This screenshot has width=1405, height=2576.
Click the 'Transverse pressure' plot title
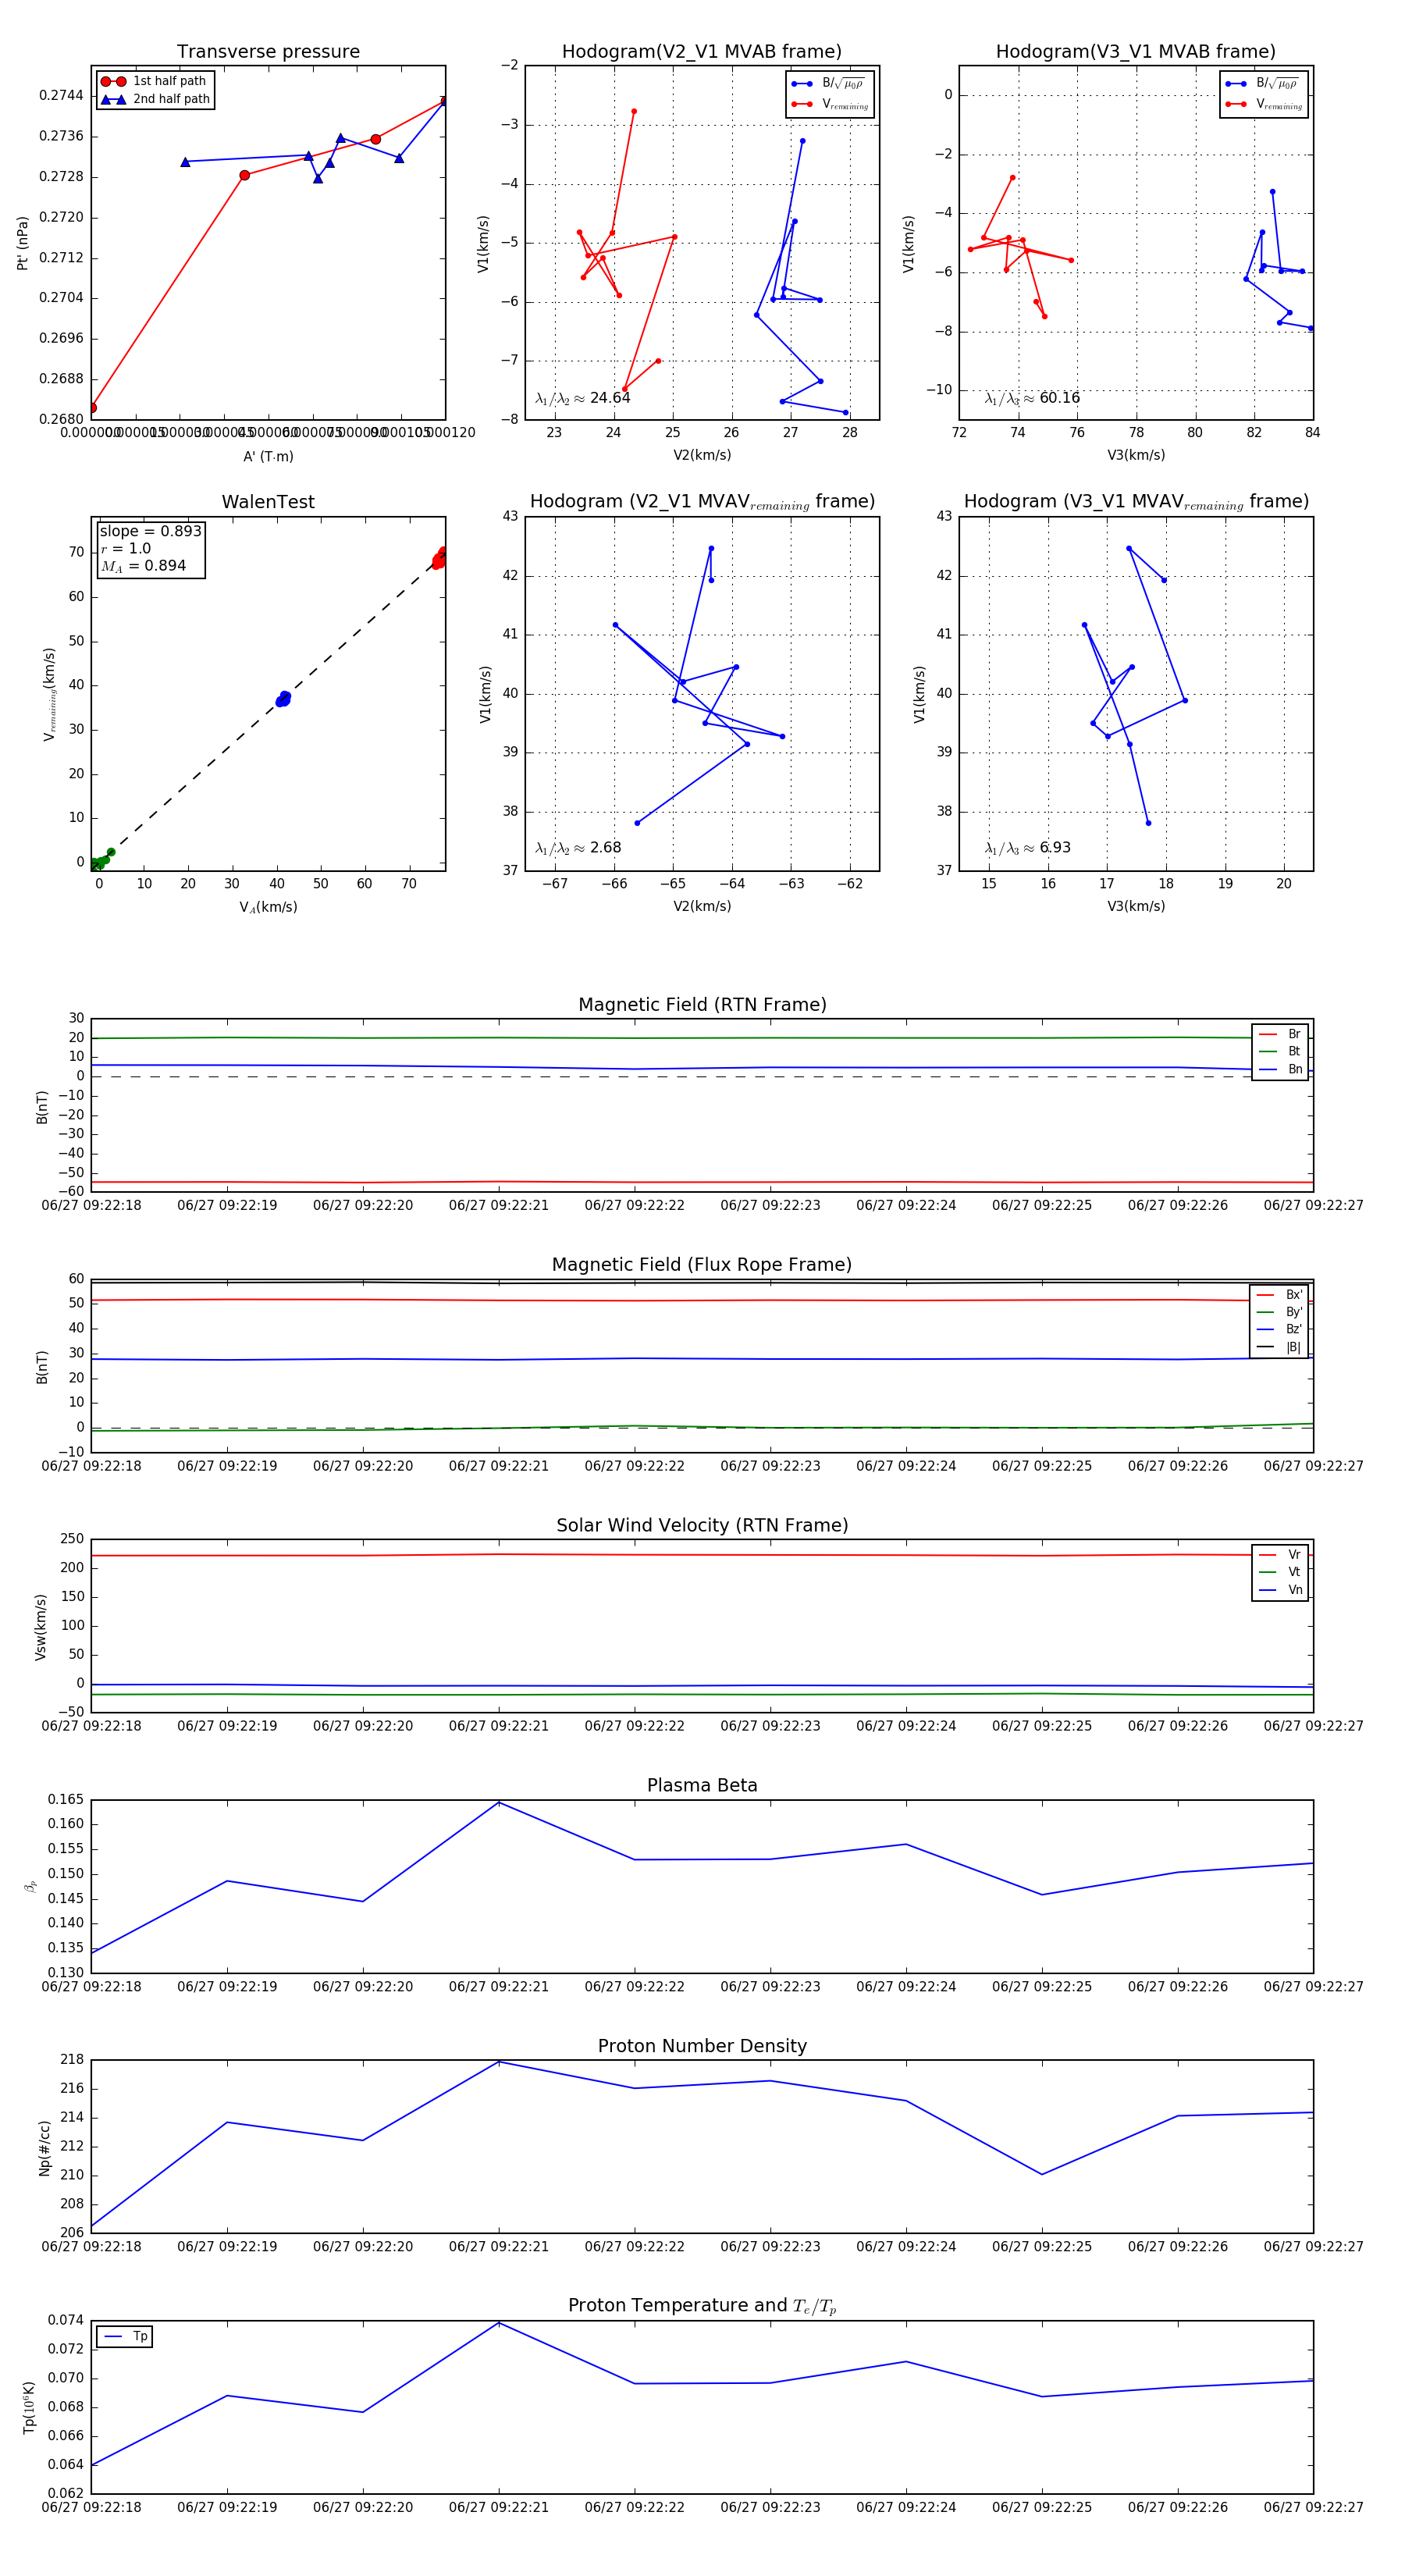coord(268,51)
